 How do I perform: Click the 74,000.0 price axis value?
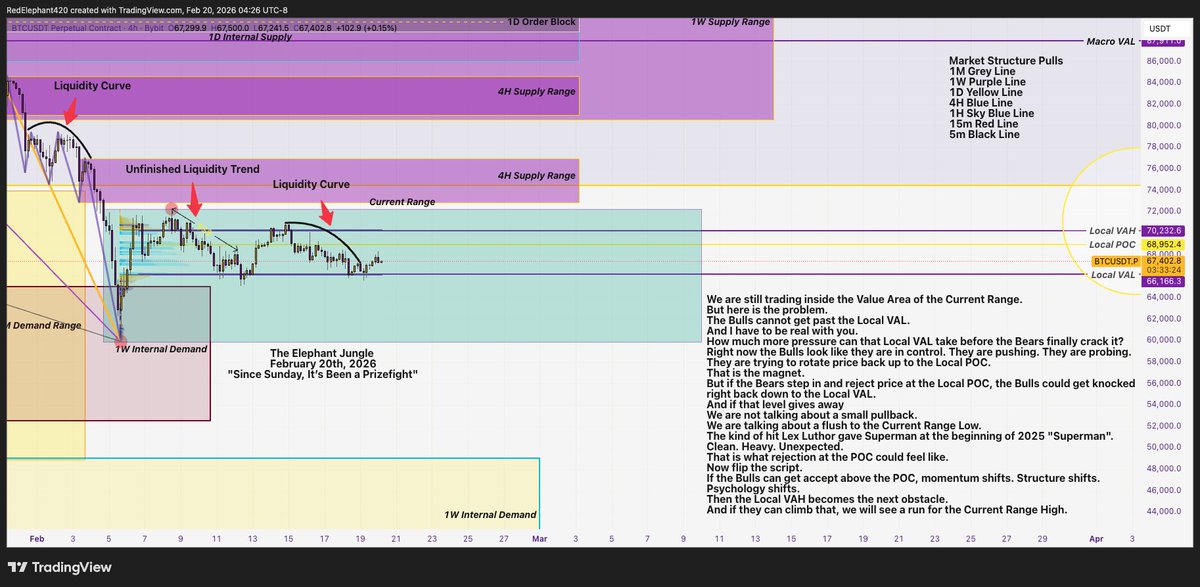click(1164, 189)
